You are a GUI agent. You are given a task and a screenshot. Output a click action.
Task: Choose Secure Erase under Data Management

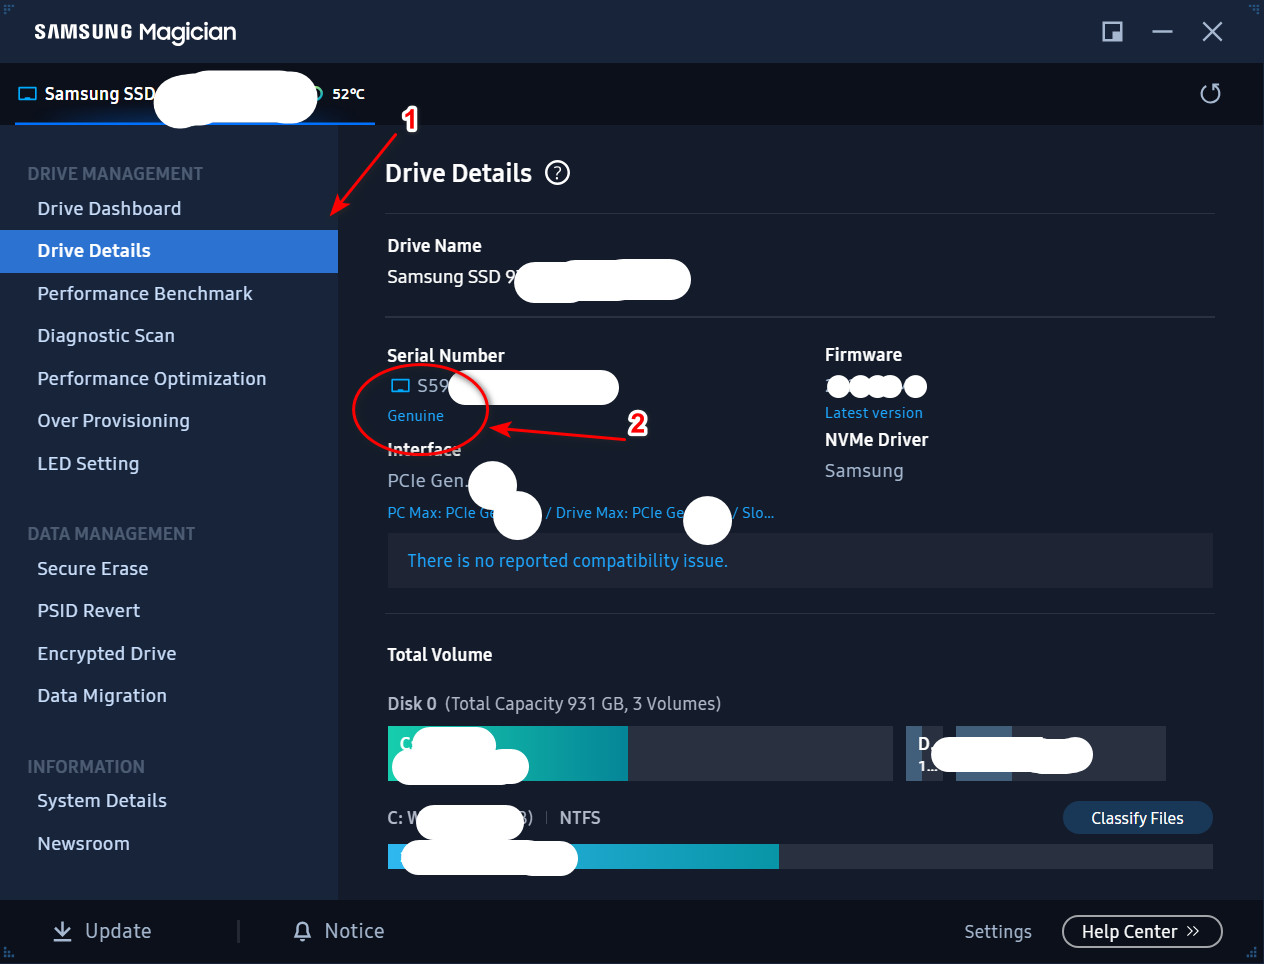click(x=92, y=569)
